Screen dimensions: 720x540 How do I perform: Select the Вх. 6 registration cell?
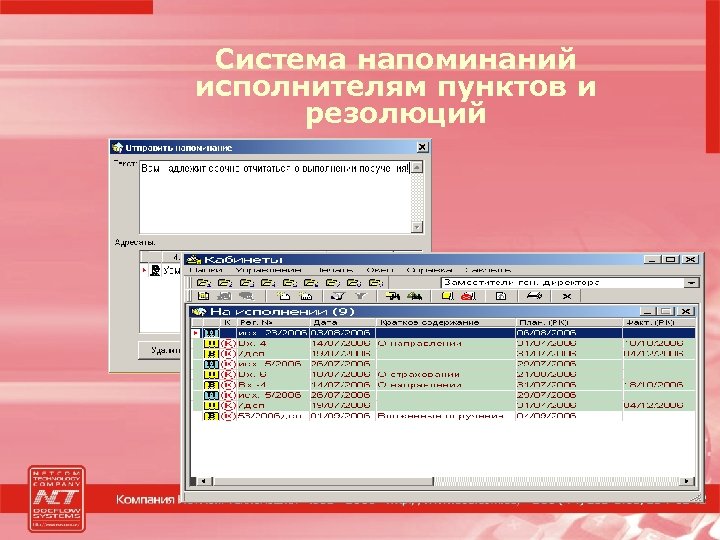pyautogui.click(x=274, y=374)
